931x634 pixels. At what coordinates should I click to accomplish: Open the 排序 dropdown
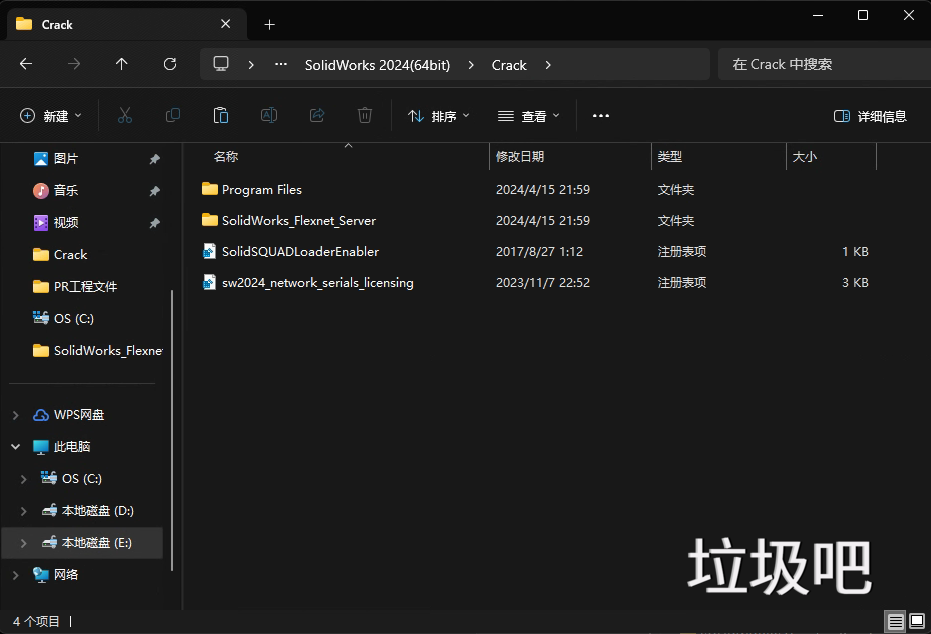(x=438, y=115)
